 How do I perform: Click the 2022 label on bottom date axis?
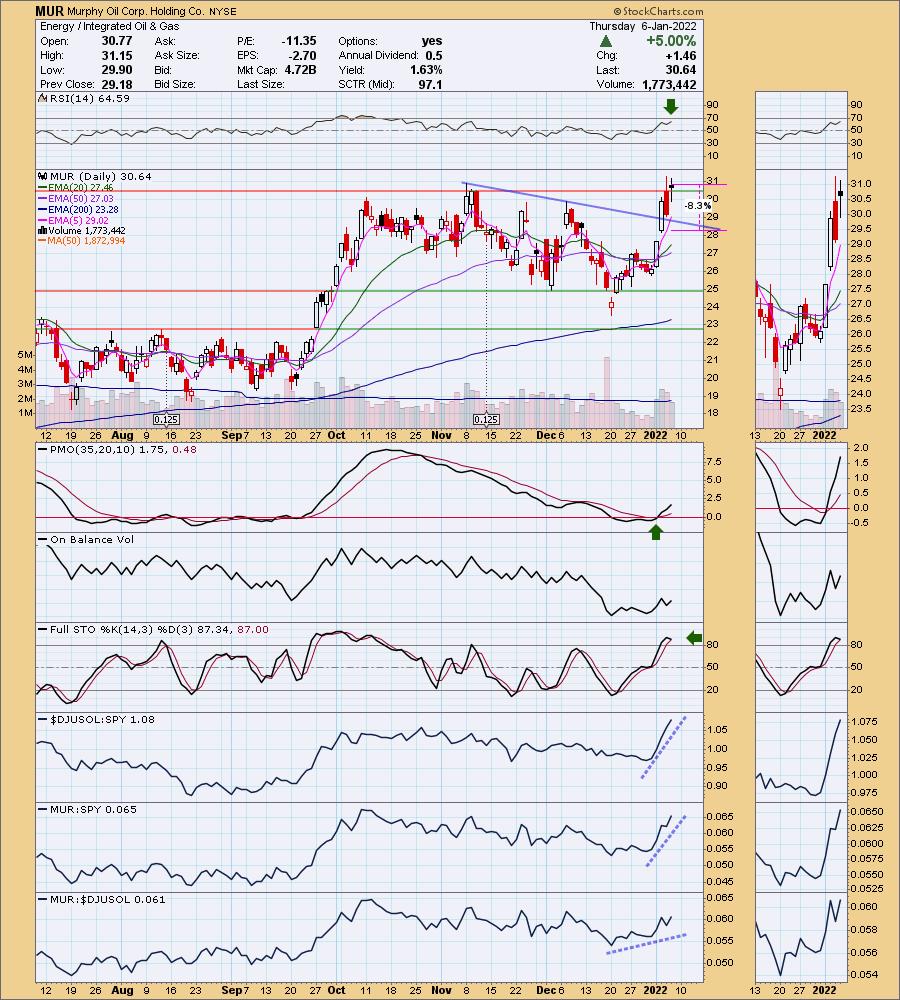(x=655, y=990)
